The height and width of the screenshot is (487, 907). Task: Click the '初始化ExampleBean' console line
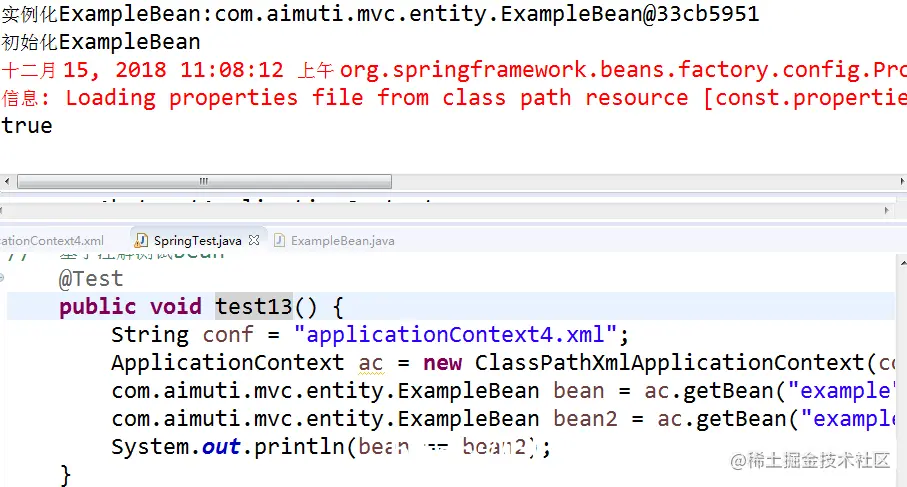pos(101,42)
